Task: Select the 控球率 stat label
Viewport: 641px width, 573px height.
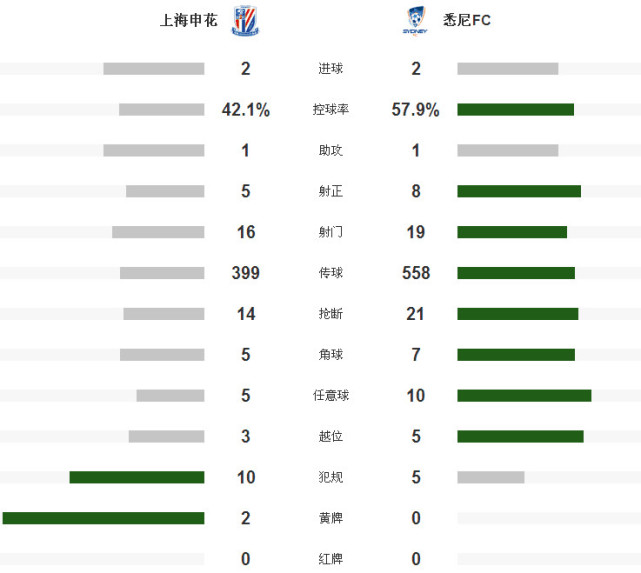Action: pos(330,110)
